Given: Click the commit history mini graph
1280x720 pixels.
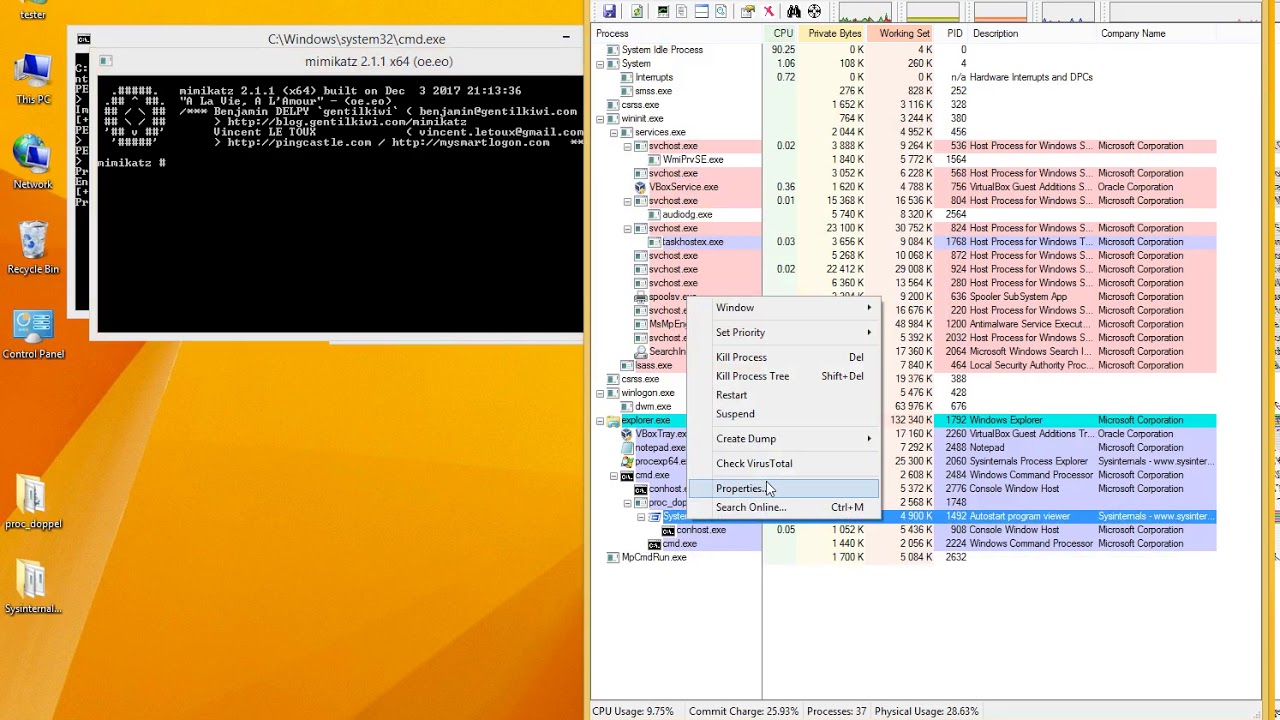Looking at the screenshot, I should point(932,11).
